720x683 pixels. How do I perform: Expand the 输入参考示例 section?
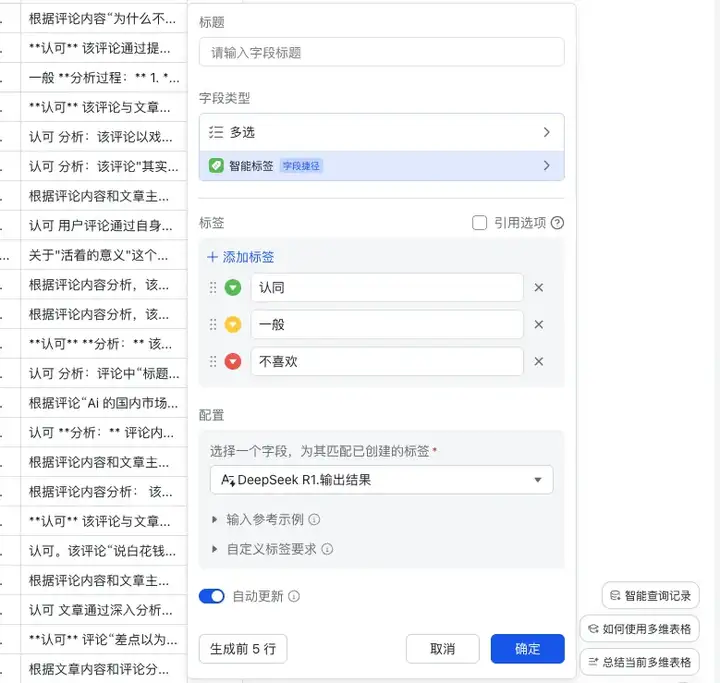coord(214,519)
